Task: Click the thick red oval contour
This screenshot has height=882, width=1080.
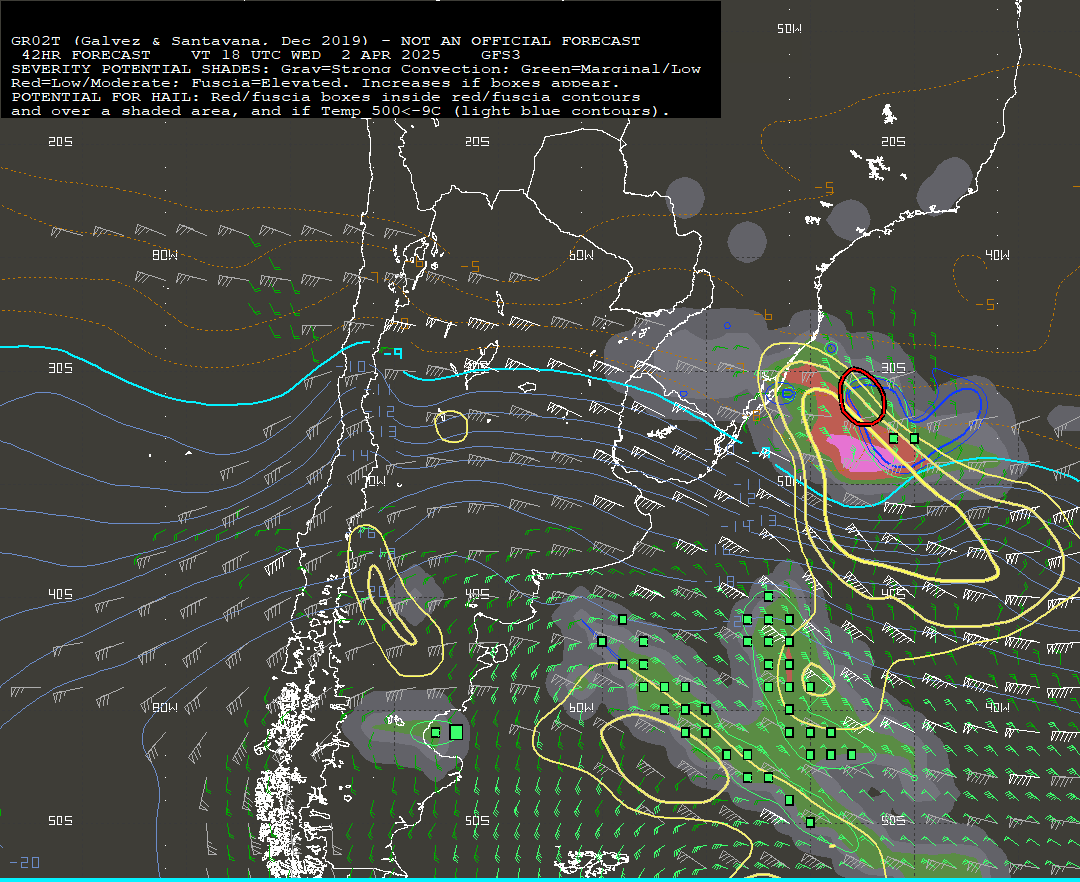Action: tap(861, 397)
